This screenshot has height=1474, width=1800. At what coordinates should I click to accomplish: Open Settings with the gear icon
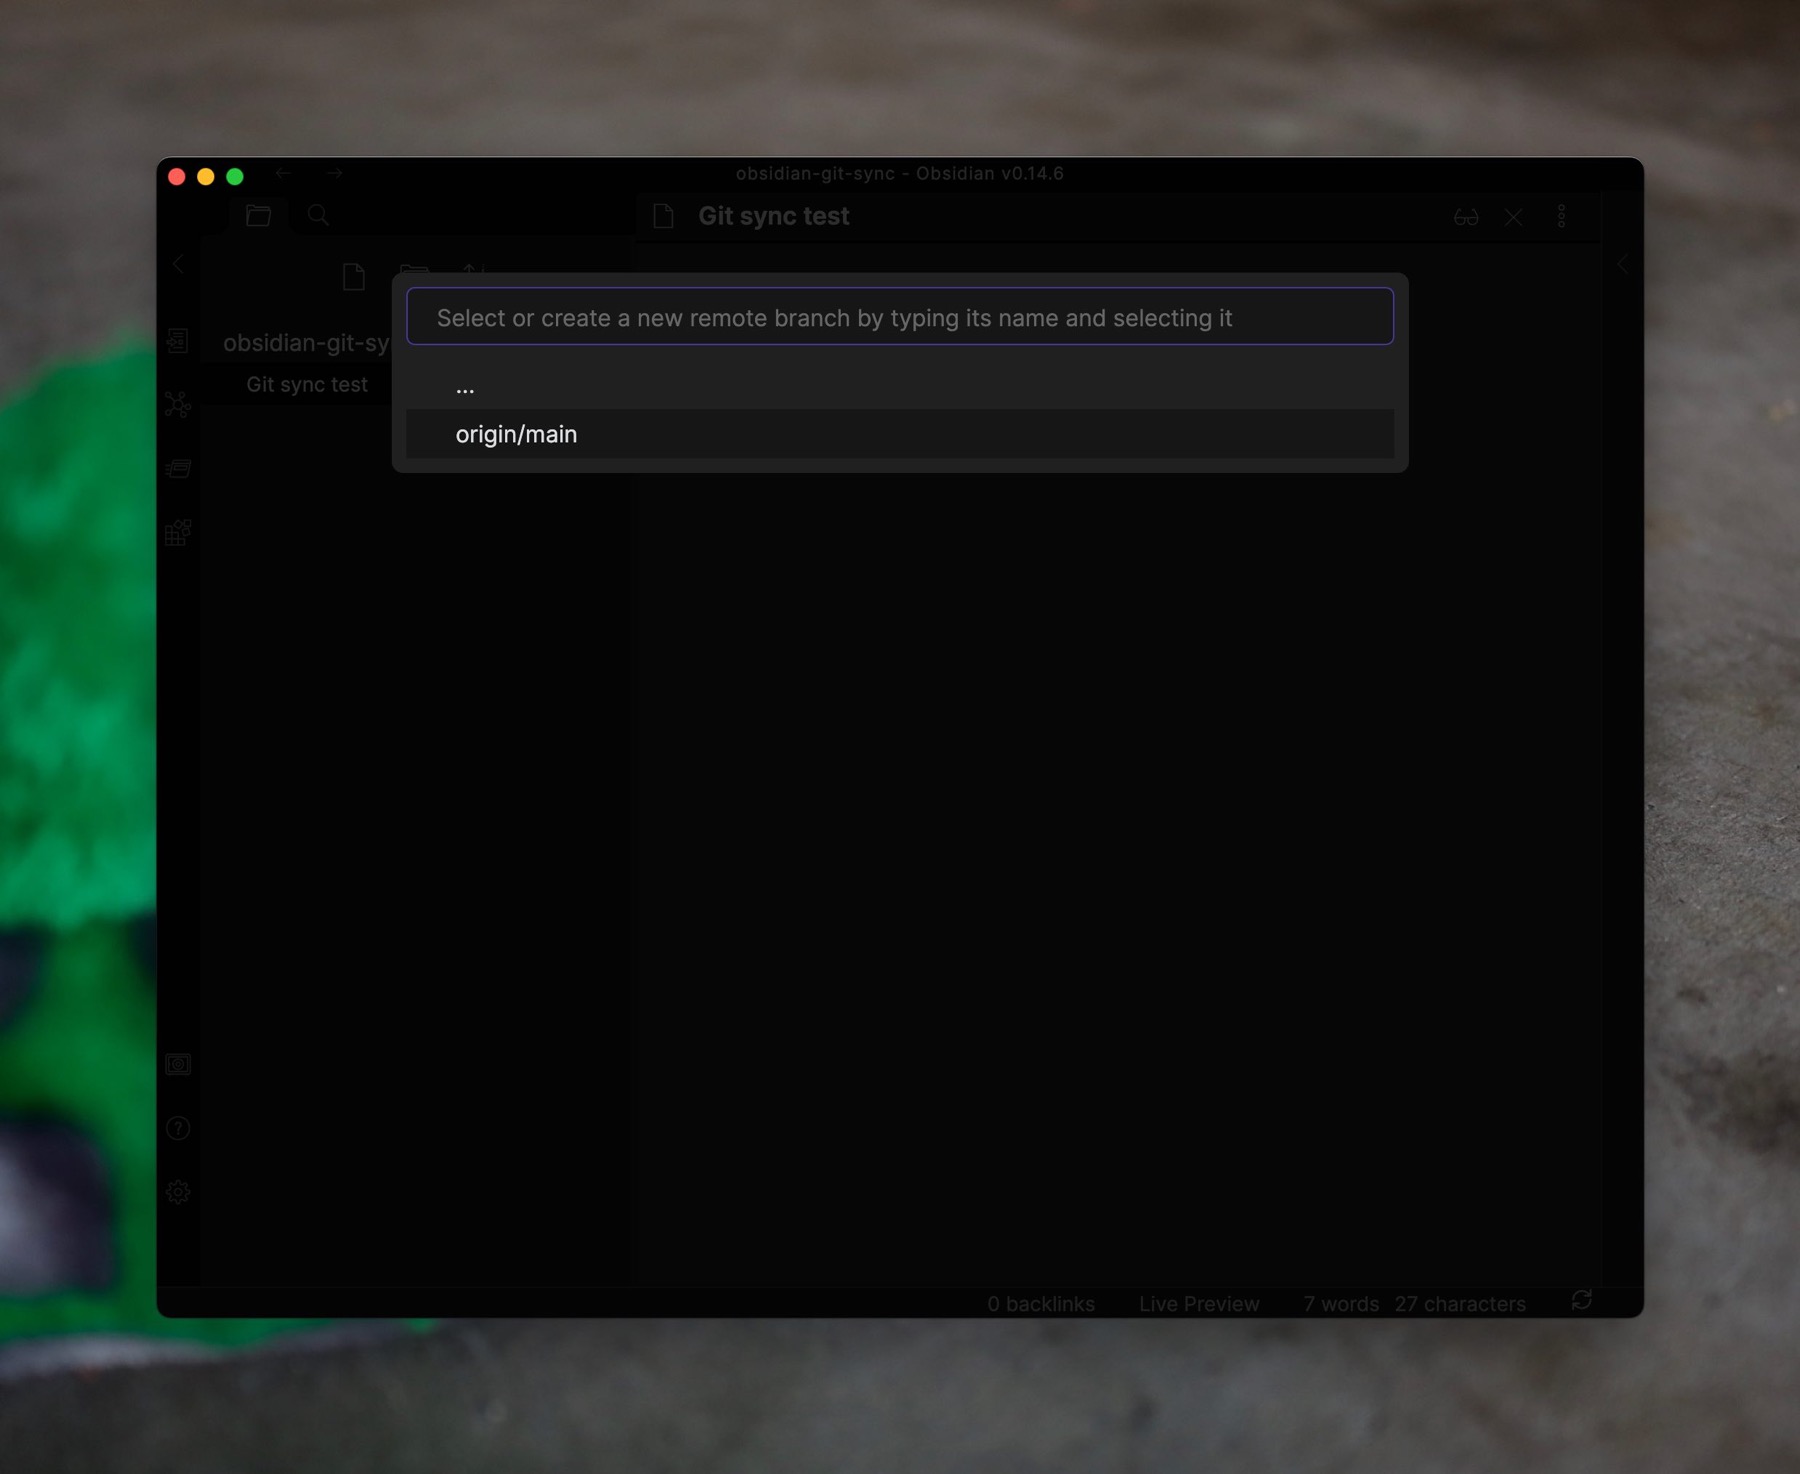178,1192
